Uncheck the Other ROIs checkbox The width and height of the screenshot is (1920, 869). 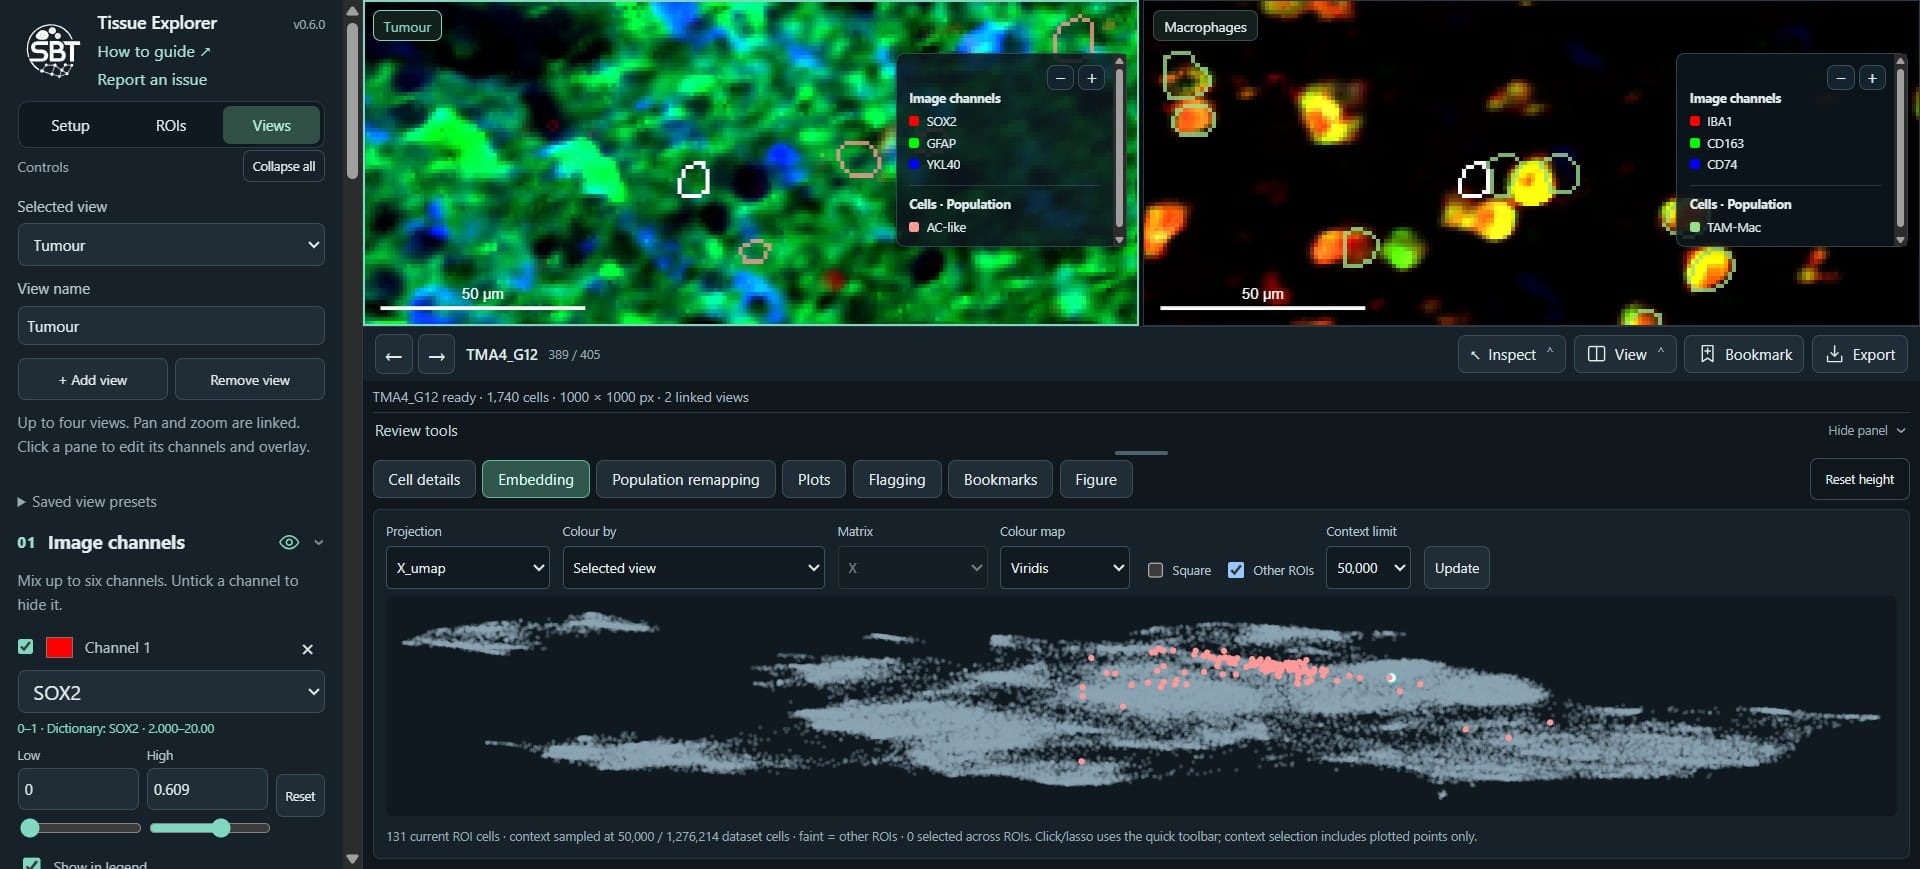tap(1236, 570)
